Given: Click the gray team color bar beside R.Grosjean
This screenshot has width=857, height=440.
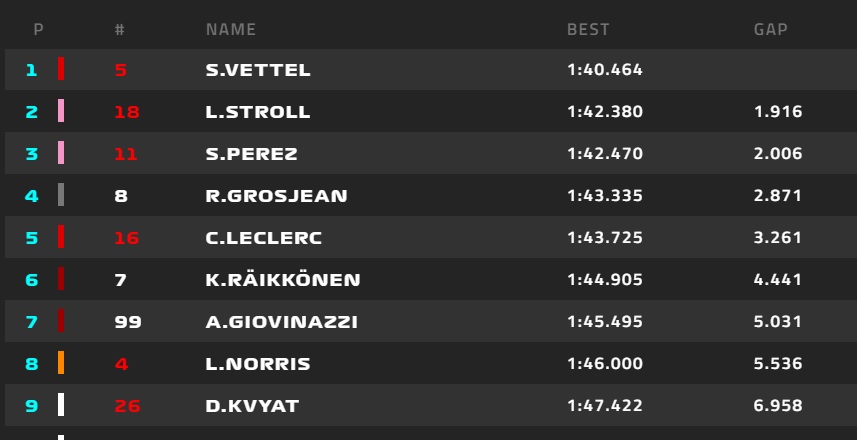Looking at the screenshot, I should 61,195.
